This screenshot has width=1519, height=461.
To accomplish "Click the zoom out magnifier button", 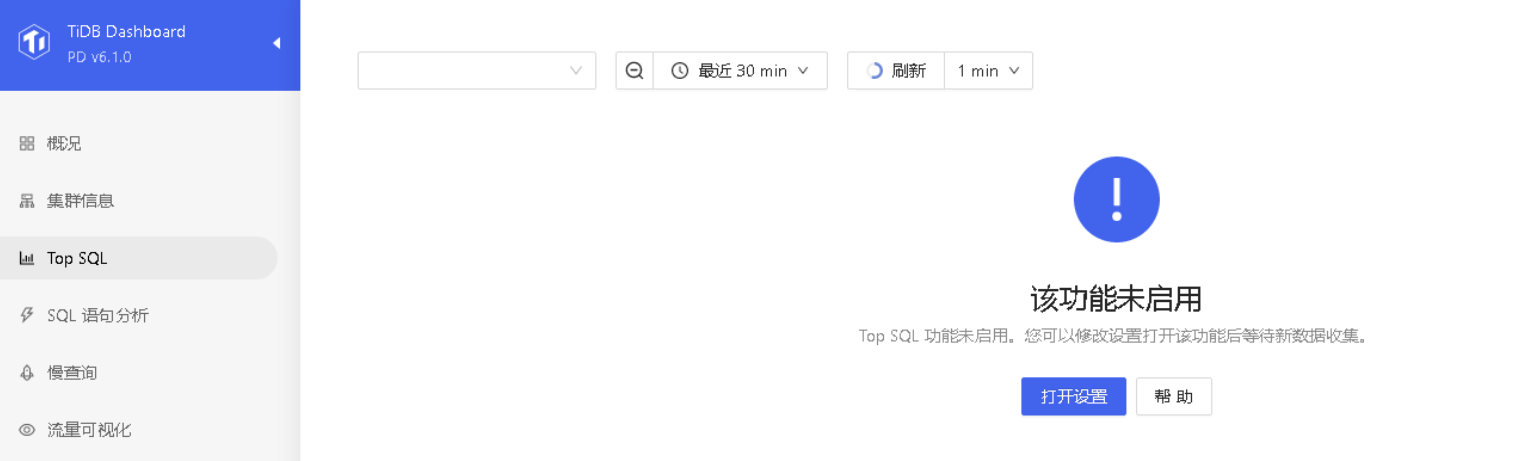I will 634,71.
